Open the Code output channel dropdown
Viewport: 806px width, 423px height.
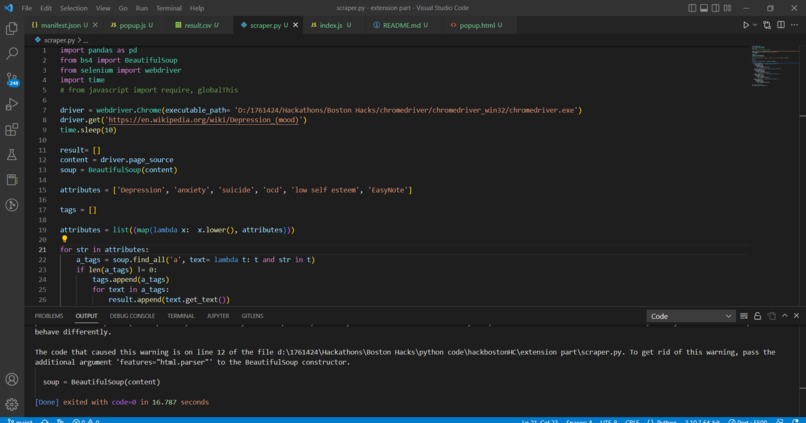(x=690, y=316)
